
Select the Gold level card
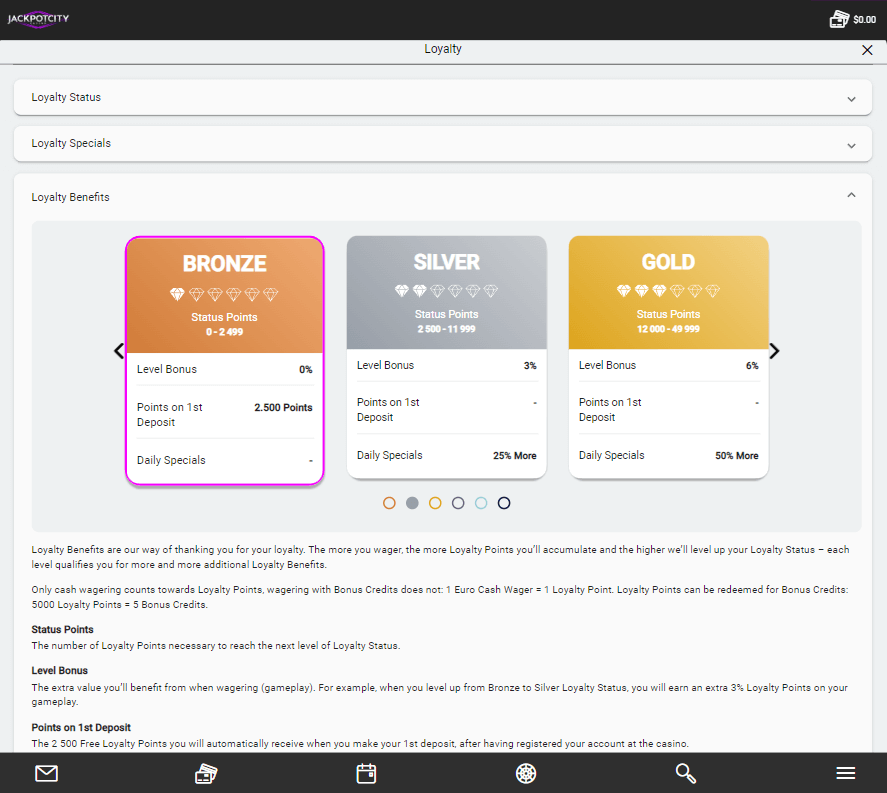(x=668, y=357)
